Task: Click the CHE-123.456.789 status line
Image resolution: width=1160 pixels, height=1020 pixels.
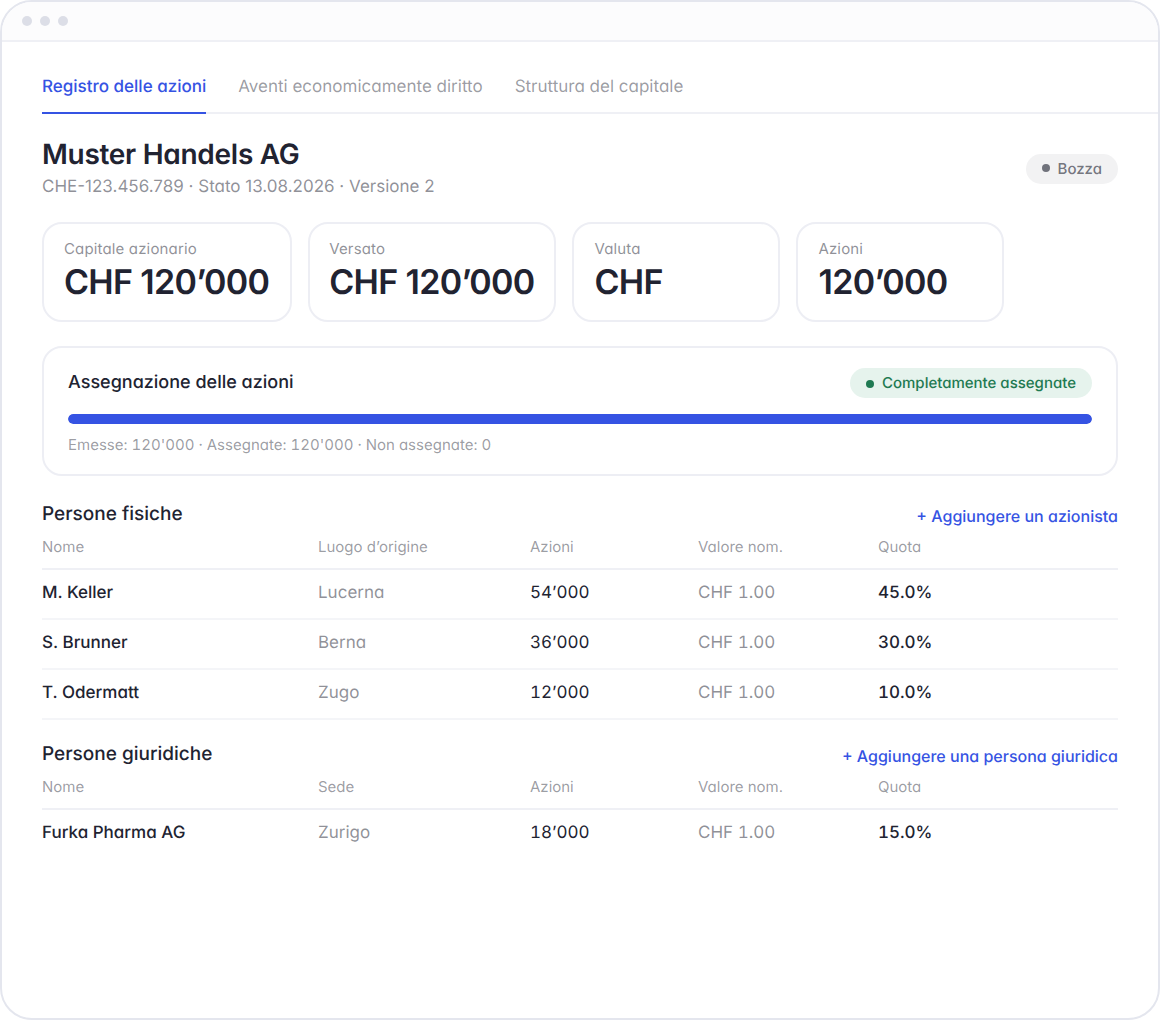Action: click(238, 186)
